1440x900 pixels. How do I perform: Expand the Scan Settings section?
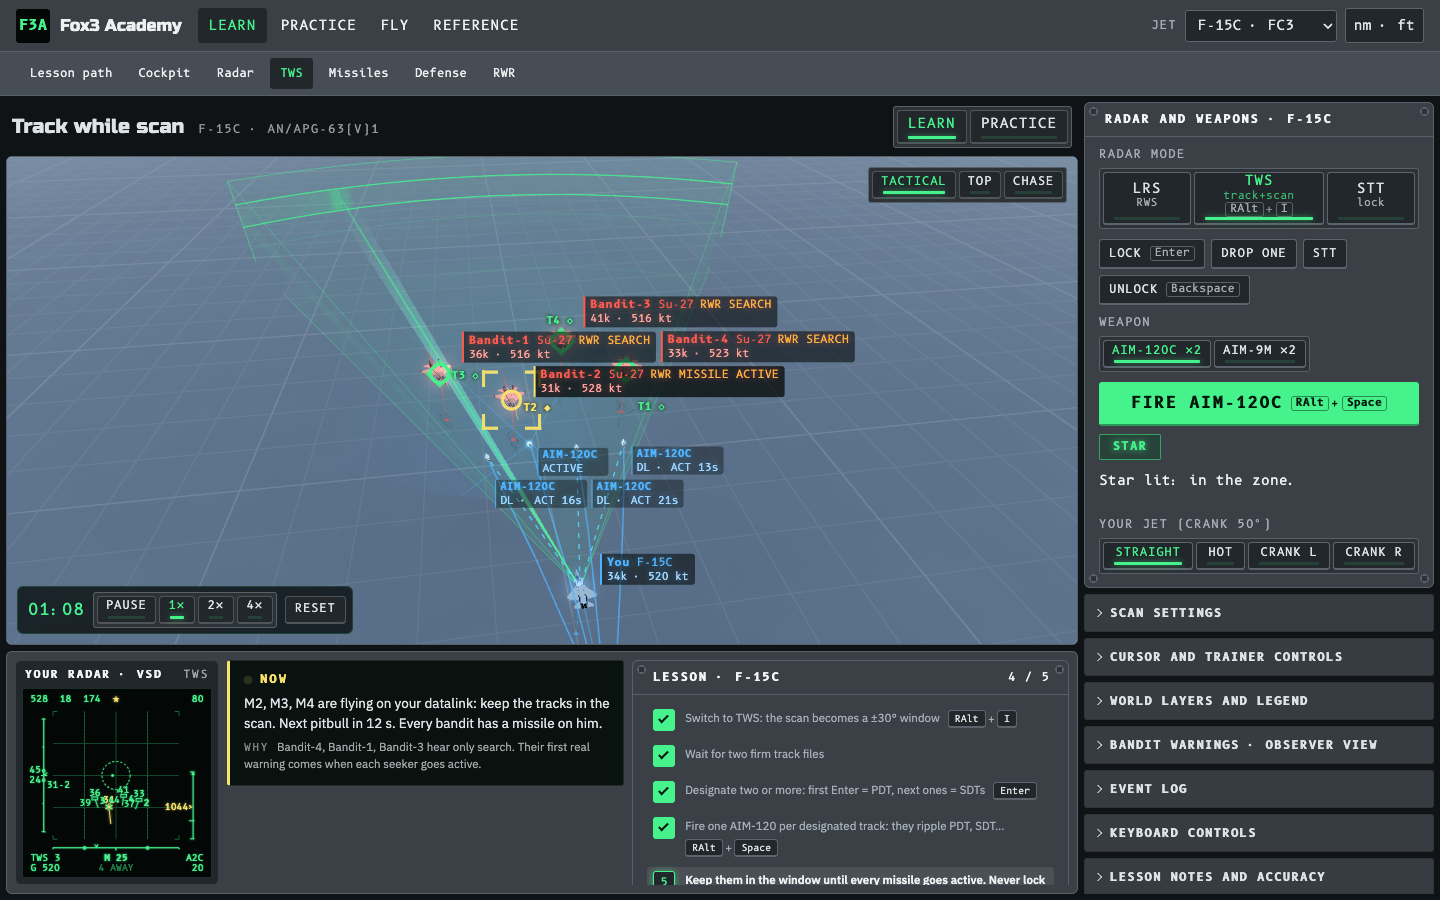[x=1259, y=613]
